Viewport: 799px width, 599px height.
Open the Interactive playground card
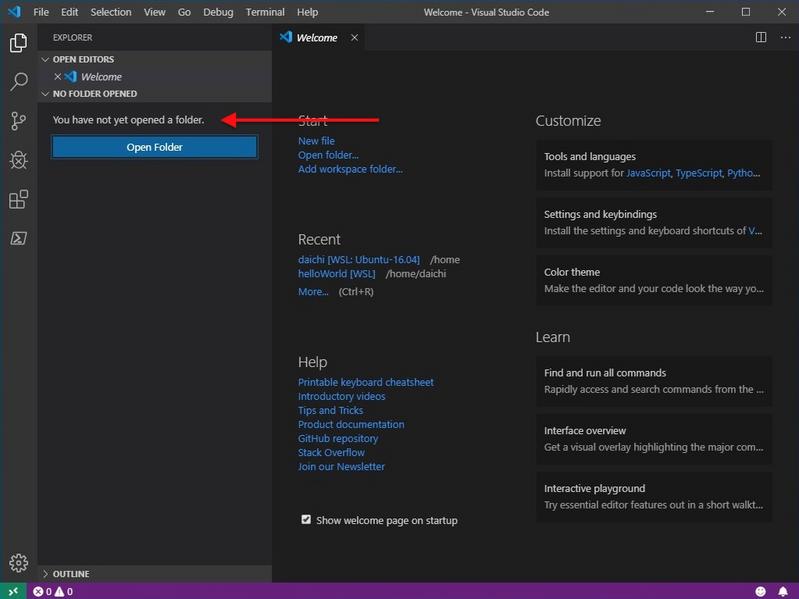(654, 497)
